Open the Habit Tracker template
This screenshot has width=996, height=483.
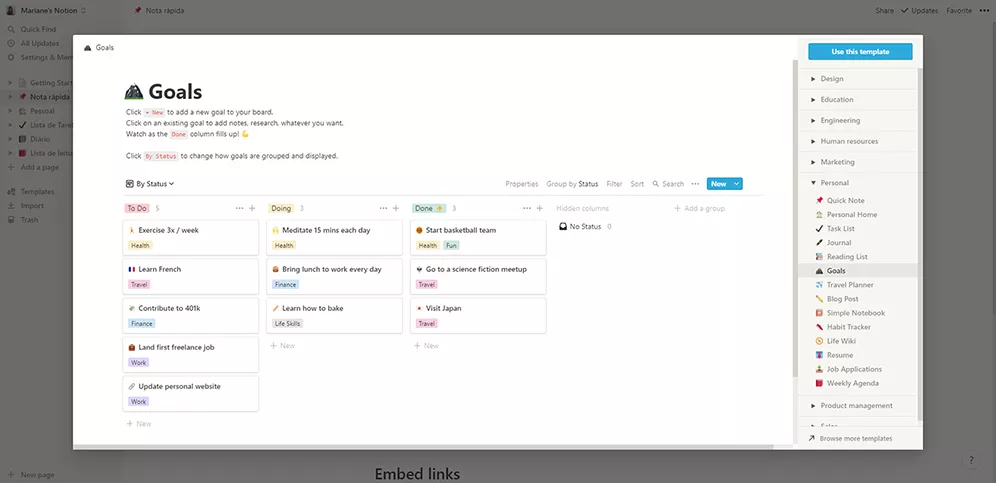click(x=848, y=327)
